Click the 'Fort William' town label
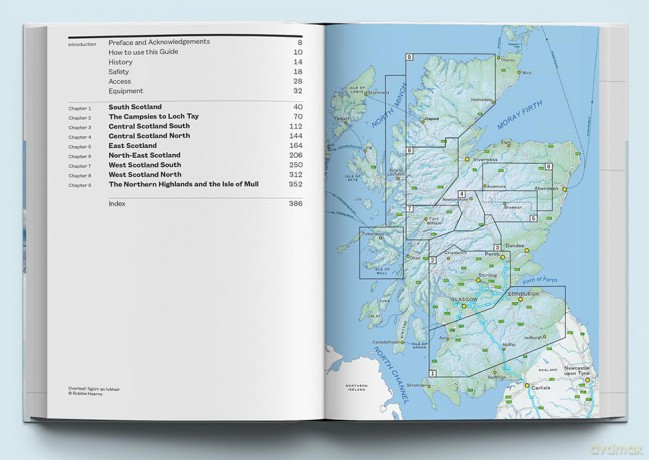Image resolution: width=649 pixels, height=460 pixels. [434, 221]
